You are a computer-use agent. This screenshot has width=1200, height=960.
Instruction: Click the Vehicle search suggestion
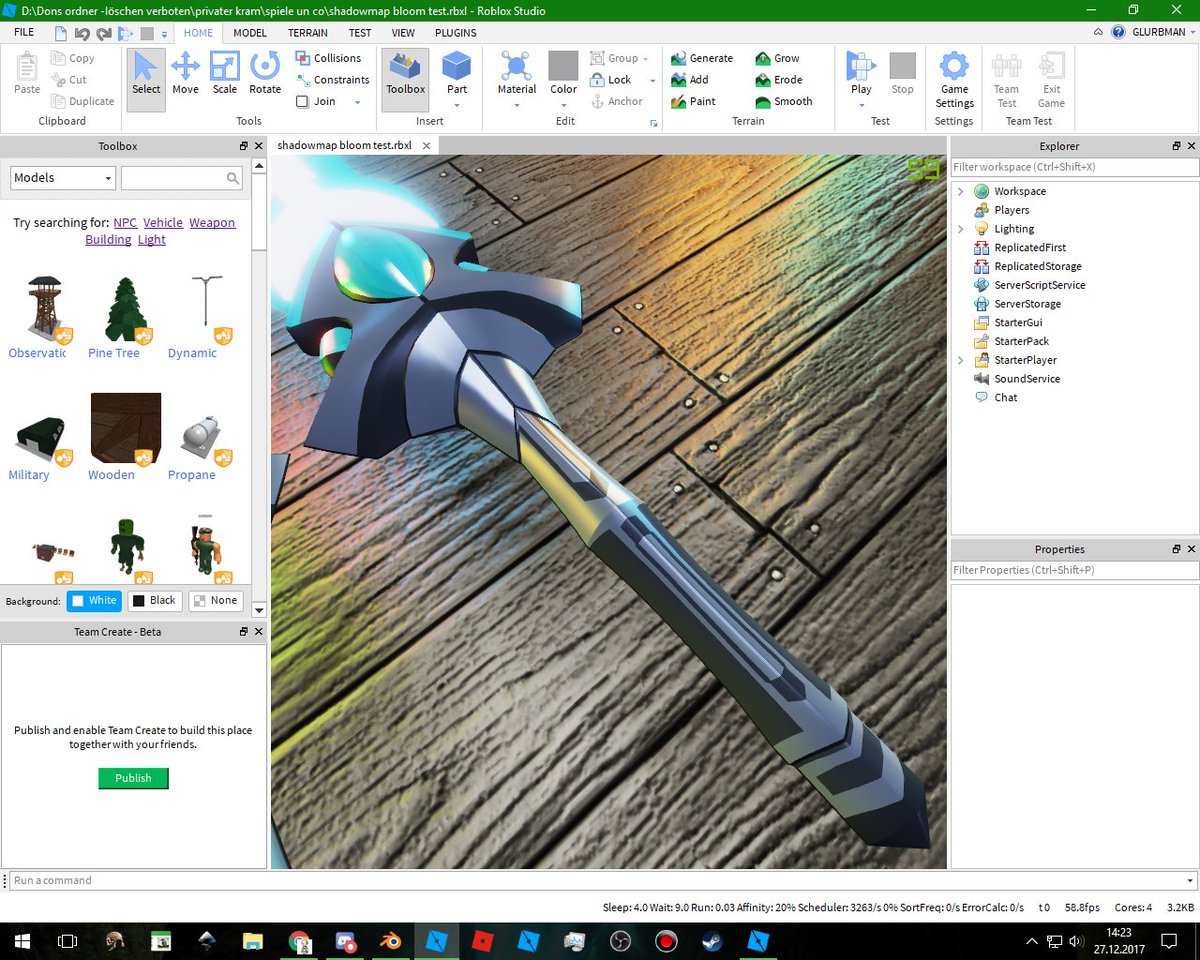coord(163,223)
